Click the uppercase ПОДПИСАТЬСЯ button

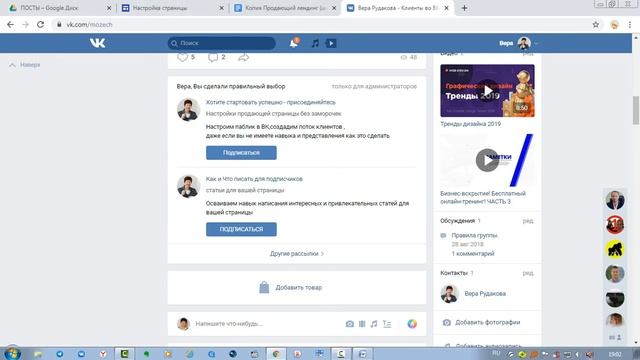[241, 229]
